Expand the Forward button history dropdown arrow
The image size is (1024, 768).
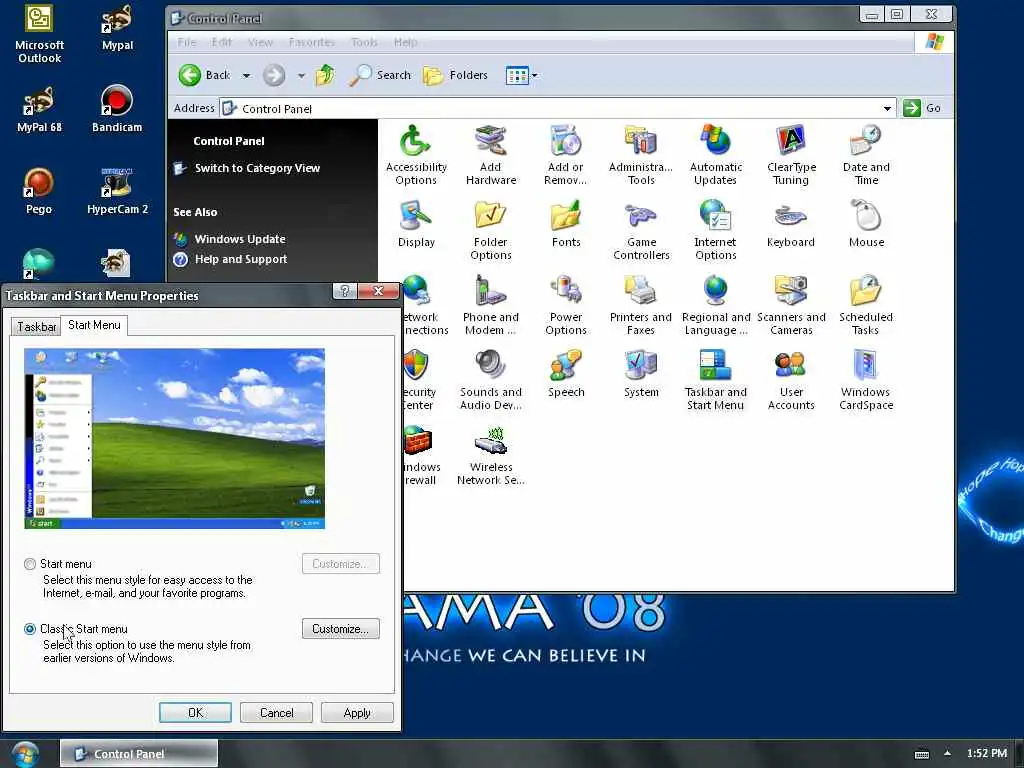click(301, 76)
